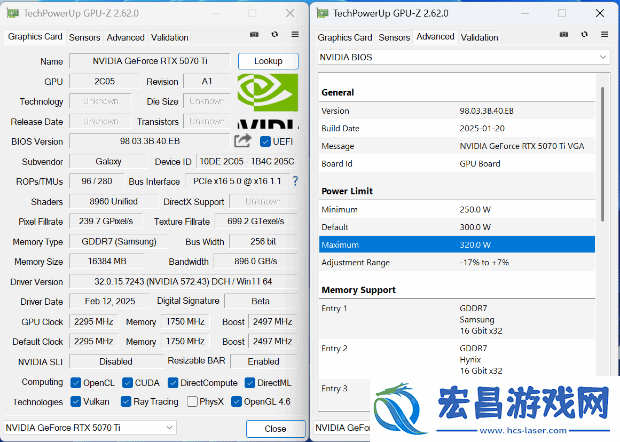Open the GPU selector dropdown in left window

click(x=90, y=428)
